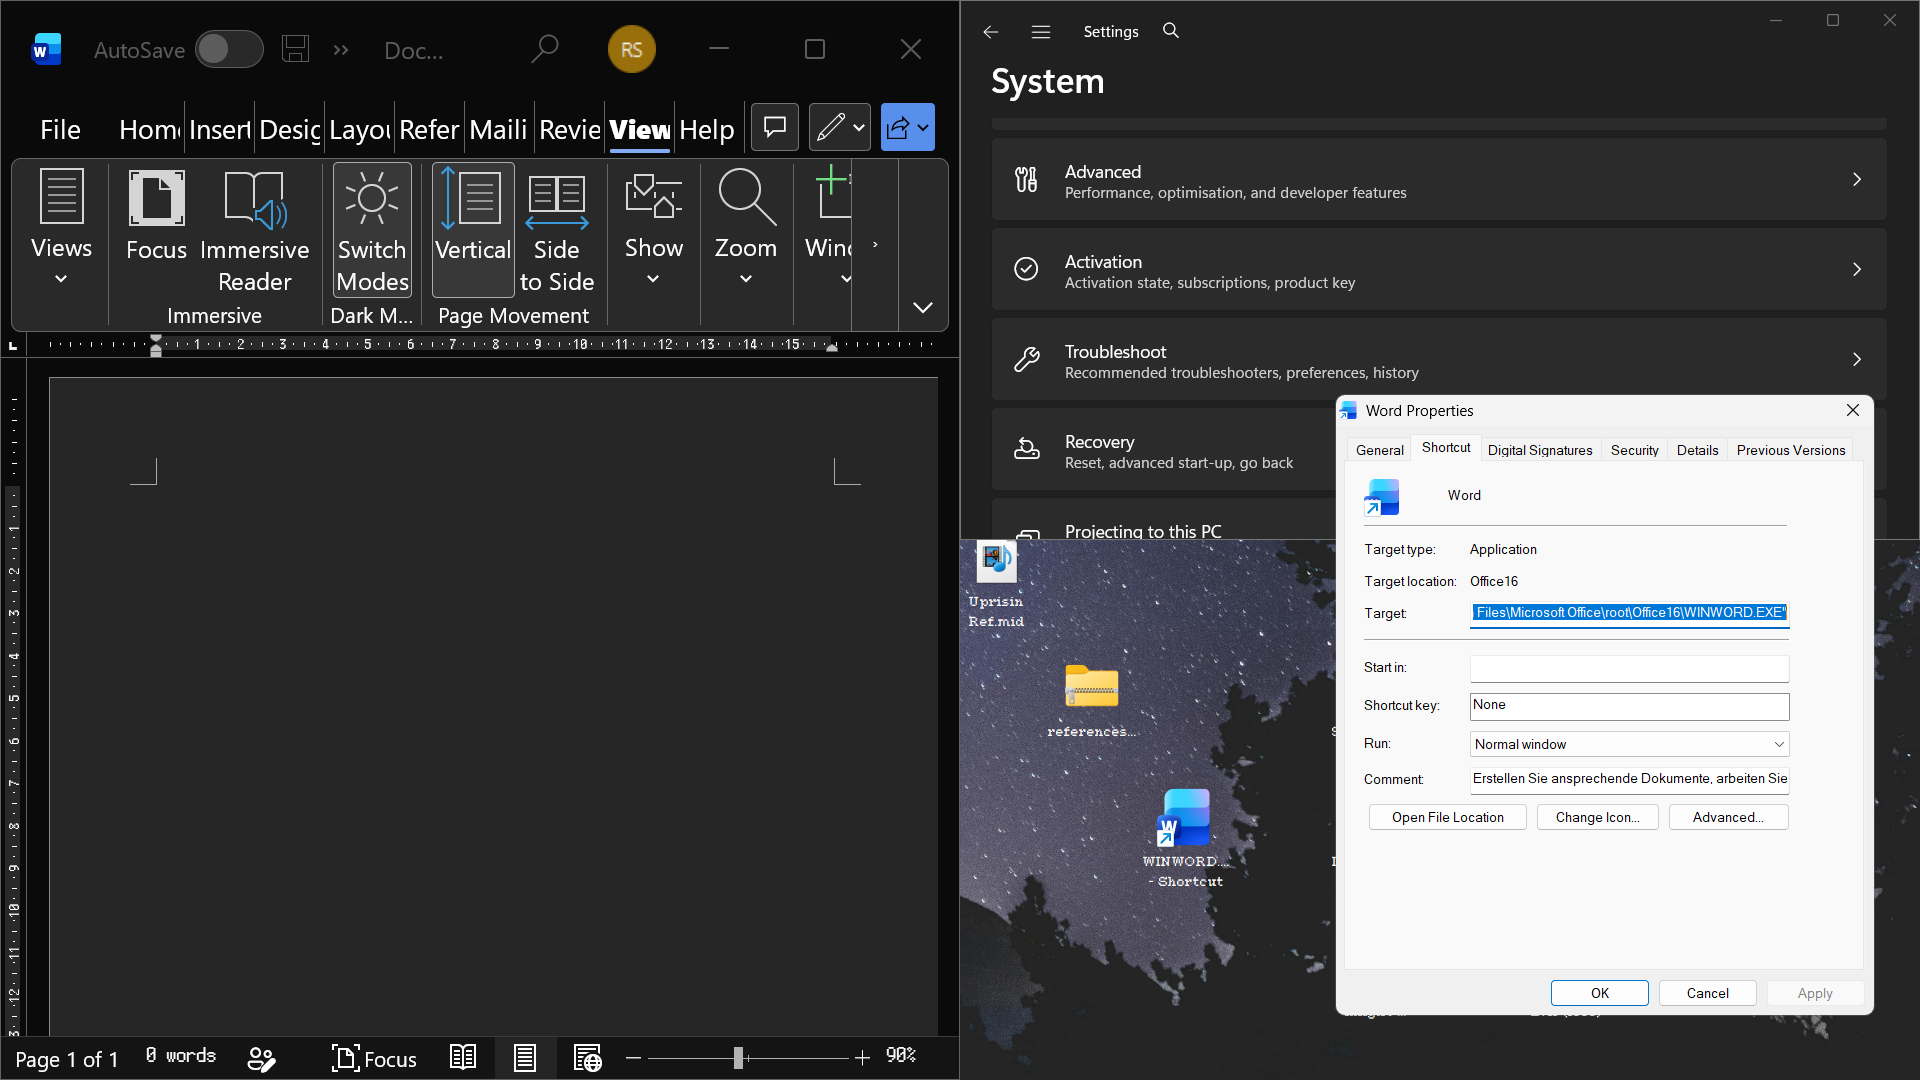The height and width of the screenshot is (1080, 1920).
Task: Switch to the Help tab in Word
Action: (x=707, y=129)
